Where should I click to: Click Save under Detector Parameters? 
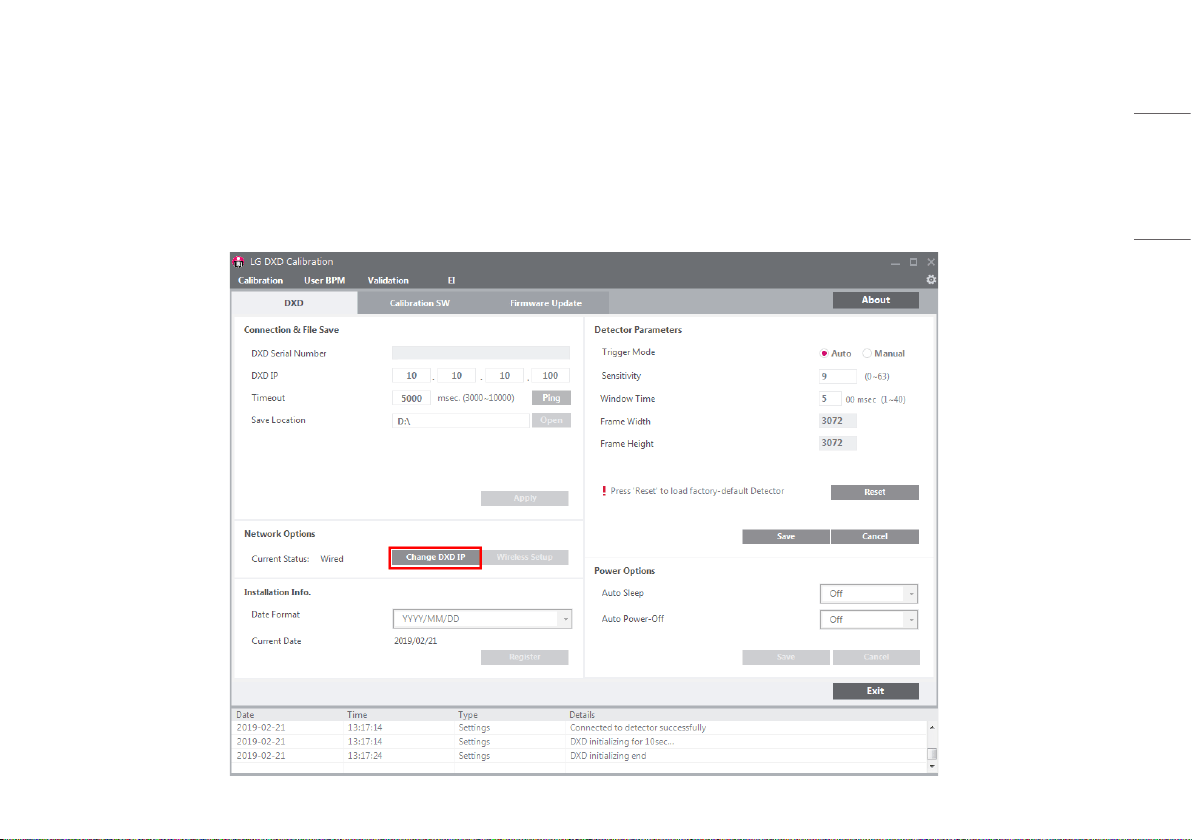coord(786,537)
